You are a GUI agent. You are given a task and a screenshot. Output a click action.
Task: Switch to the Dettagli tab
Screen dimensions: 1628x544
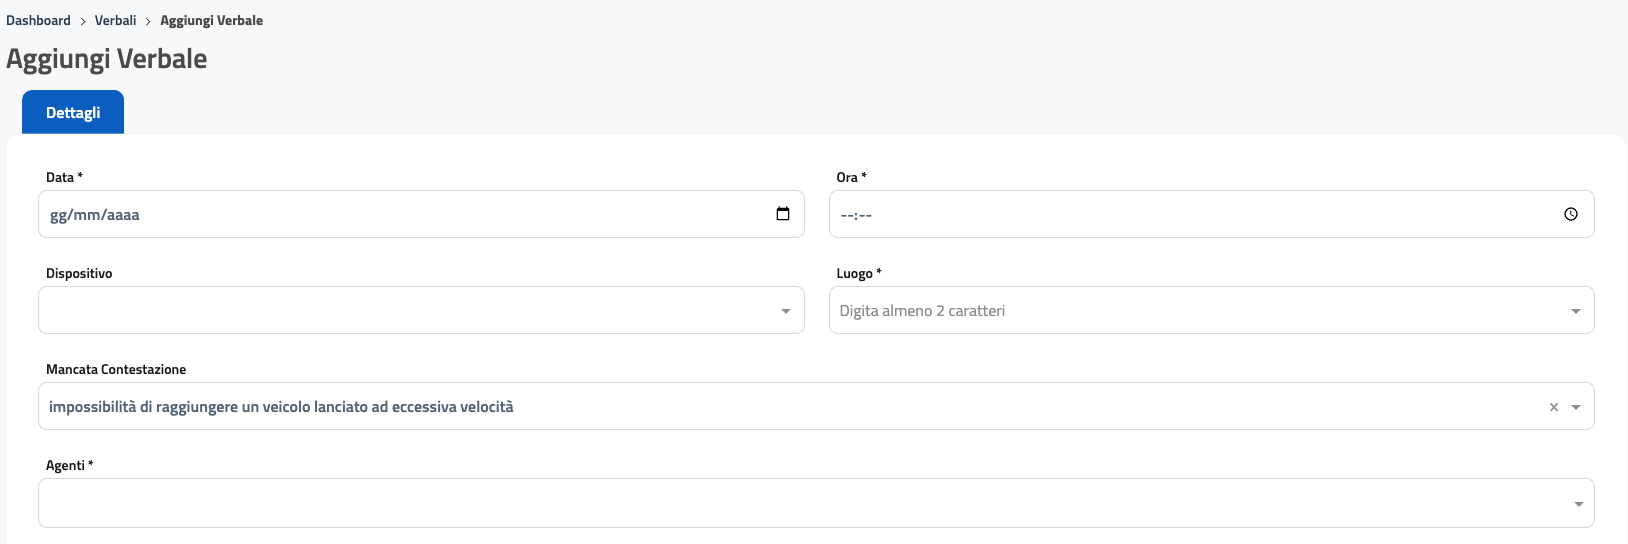73,113
